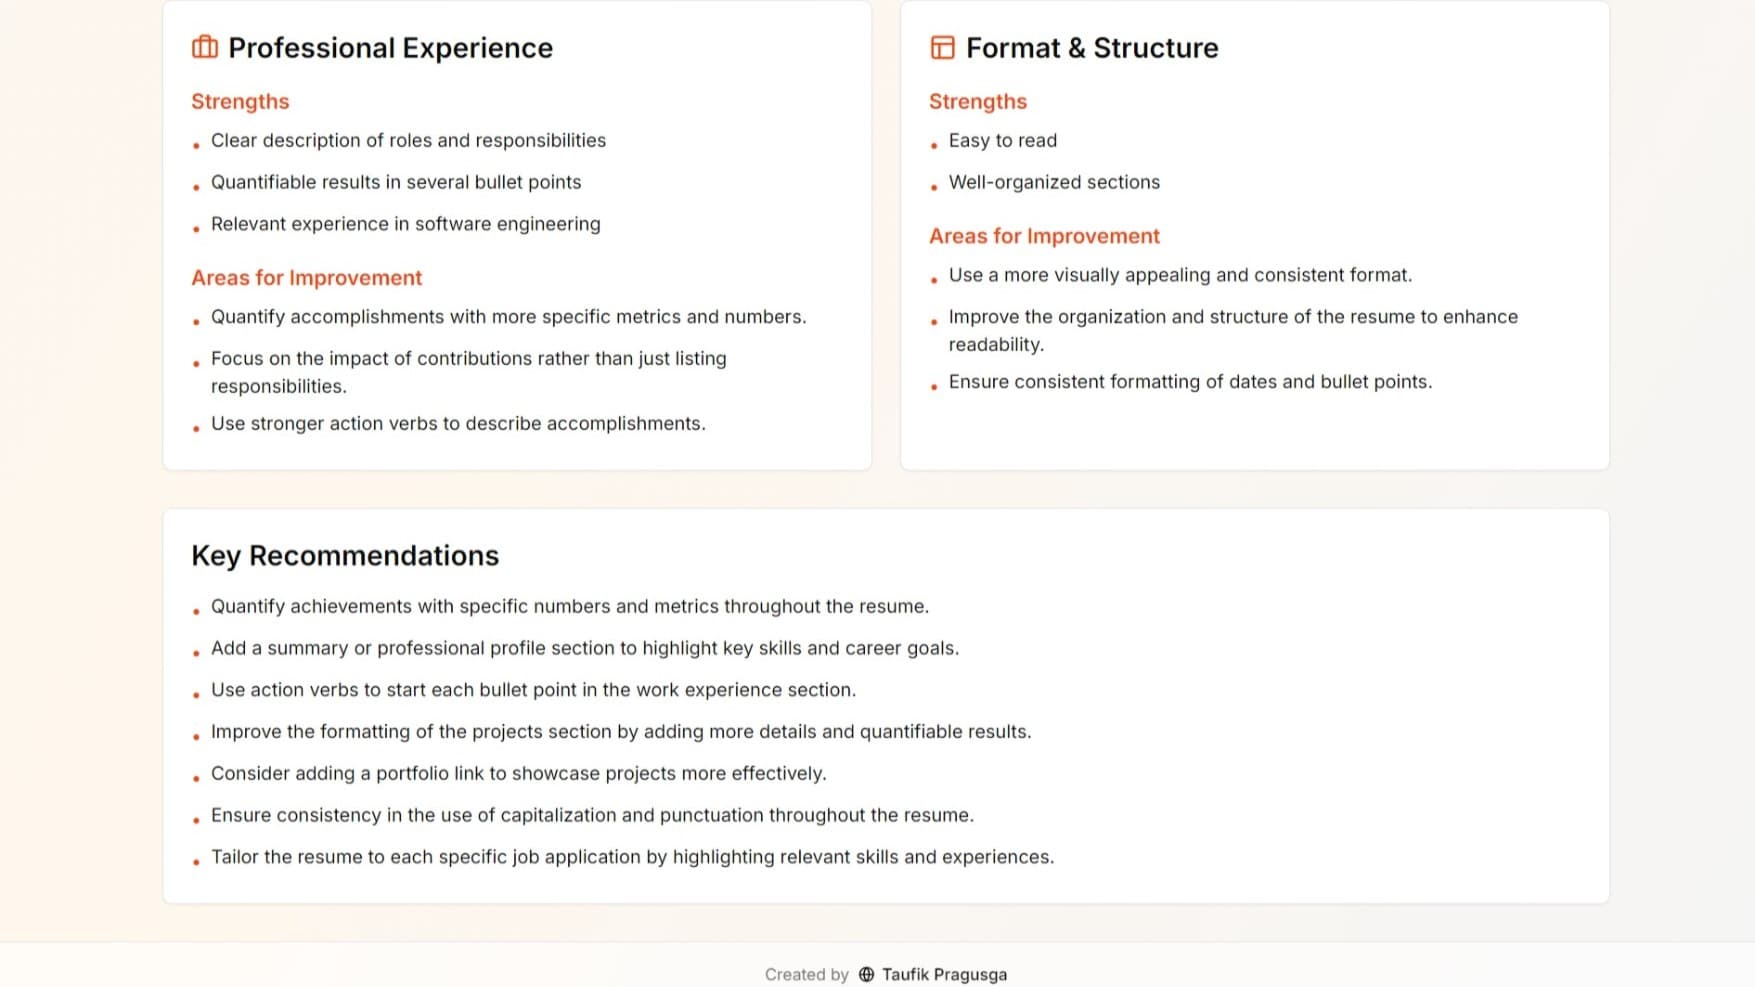Click the bullet marker before 'Quantify achievements'
Screen dimensions: 1755x987
pos(196,611)
